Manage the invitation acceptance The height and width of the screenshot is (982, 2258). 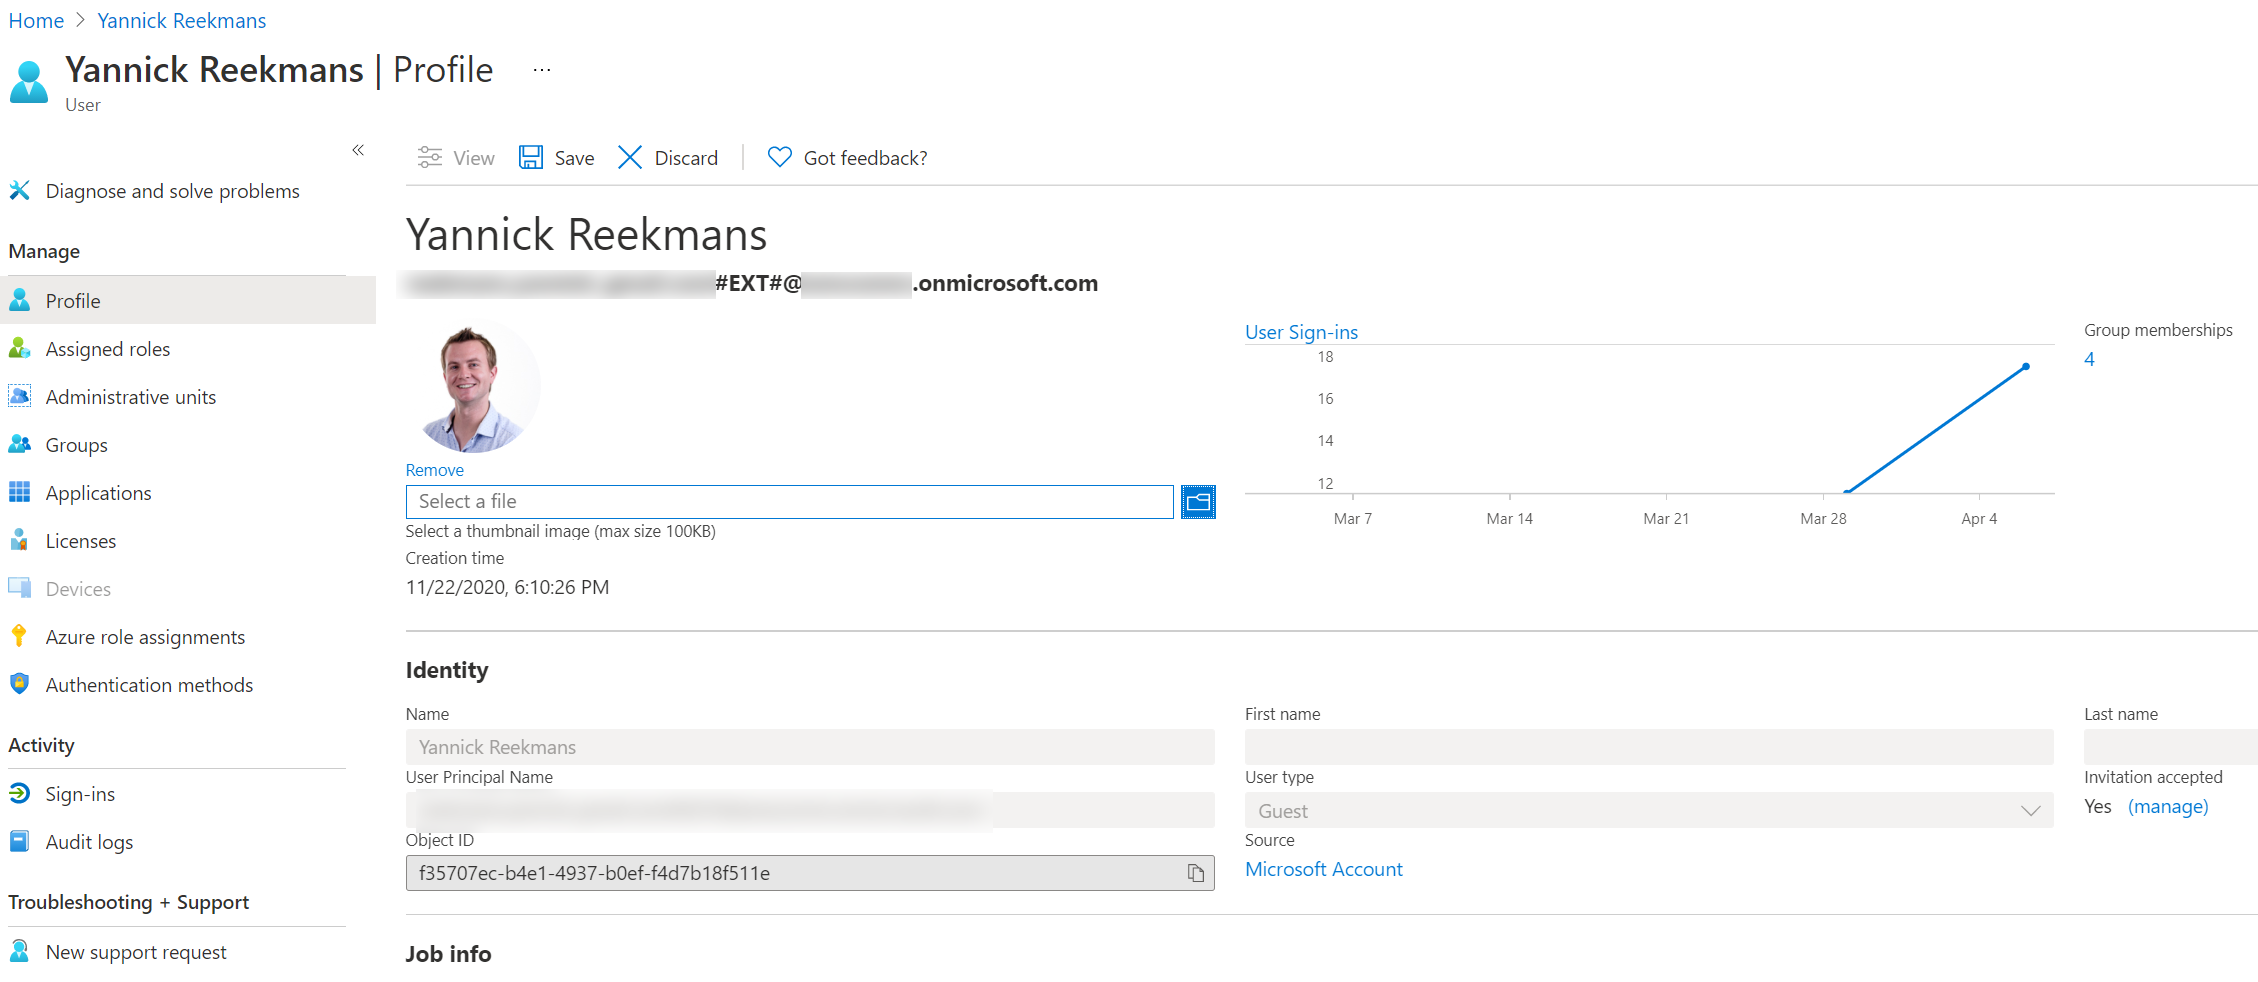[x=2168, y=806]
